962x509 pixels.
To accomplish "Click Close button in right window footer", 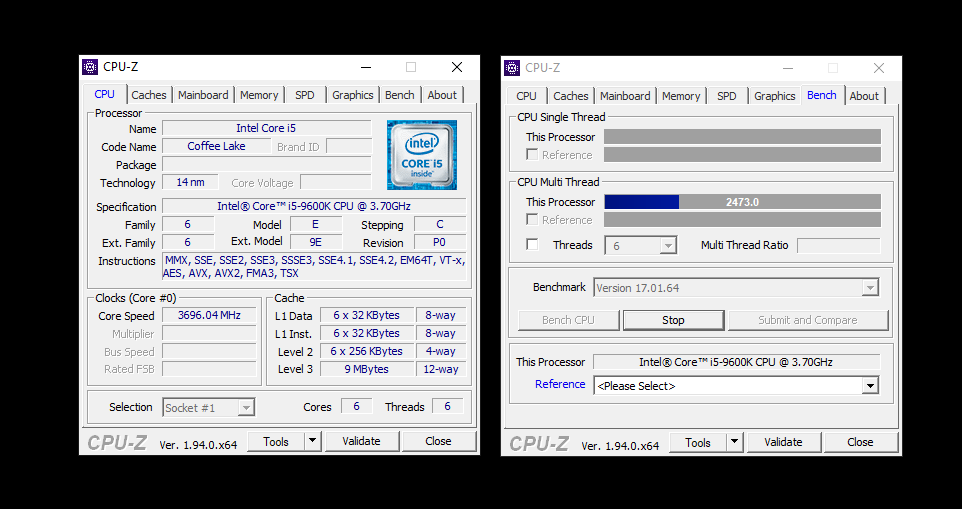I will coord(860,442).
